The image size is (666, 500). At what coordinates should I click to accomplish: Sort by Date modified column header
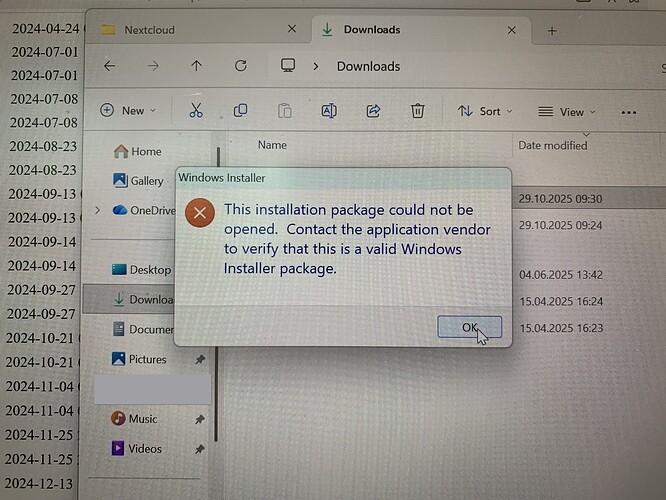click(x=553, y=145)
